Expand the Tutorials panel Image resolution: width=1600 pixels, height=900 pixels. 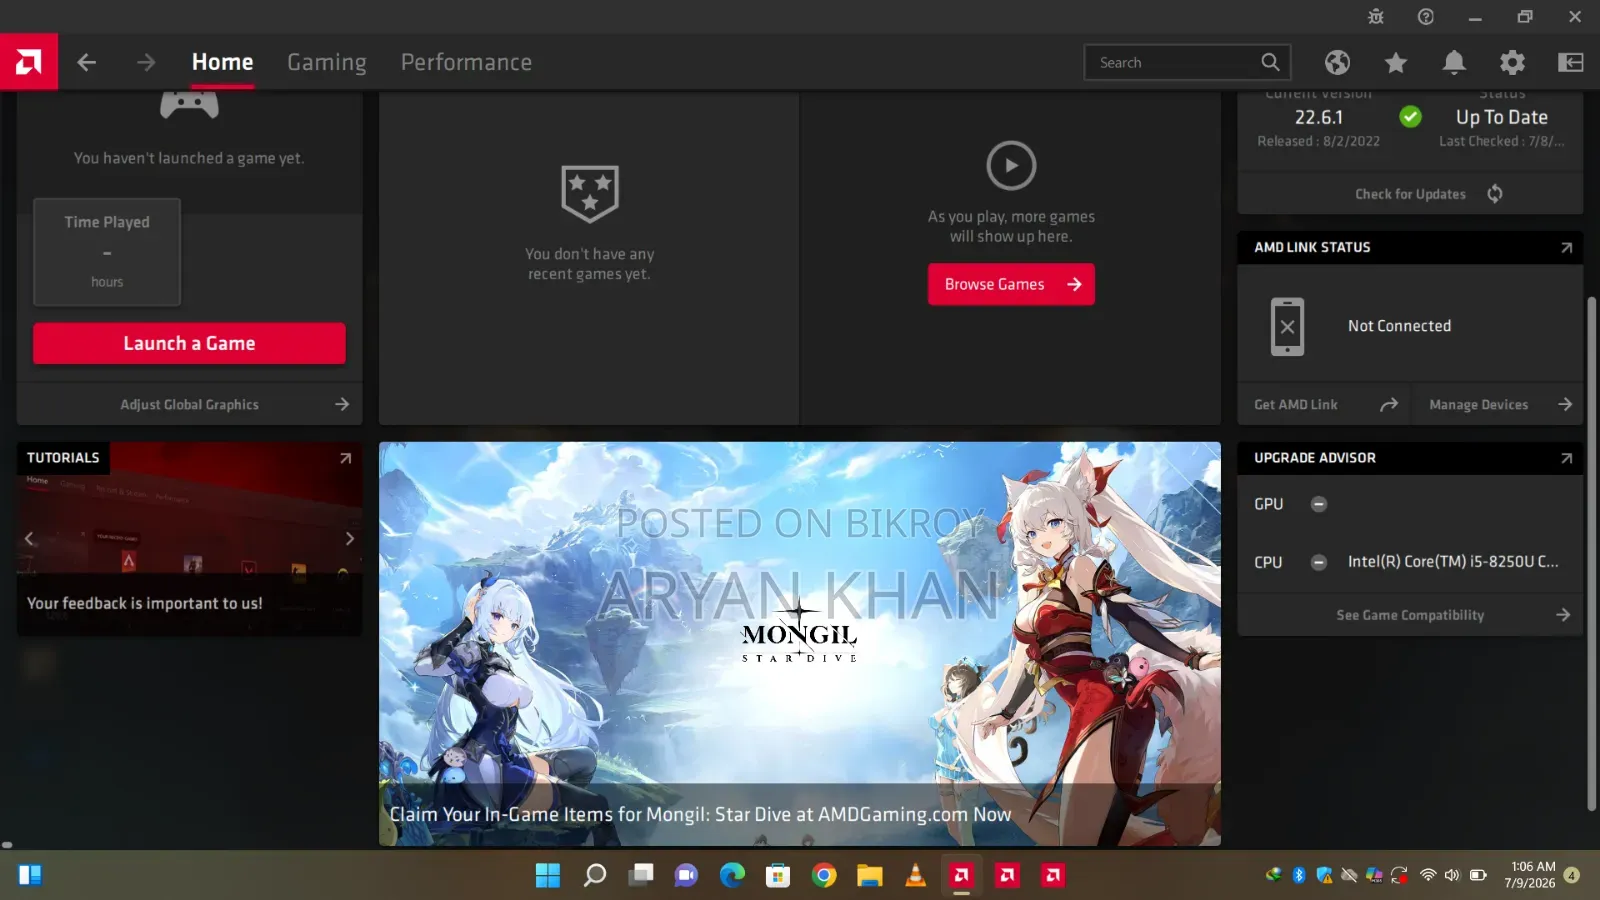point(345,458)
